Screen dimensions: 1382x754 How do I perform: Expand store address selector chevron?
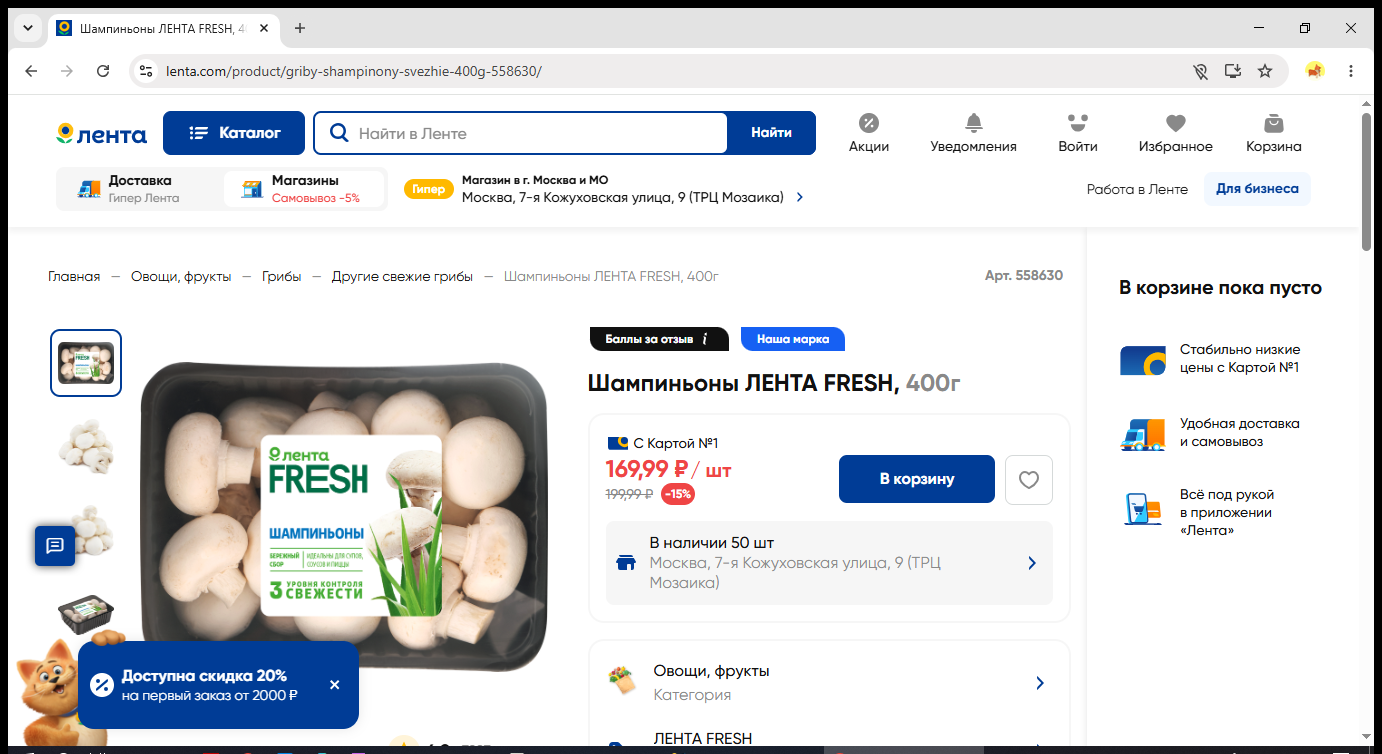[x=800, y=197]
